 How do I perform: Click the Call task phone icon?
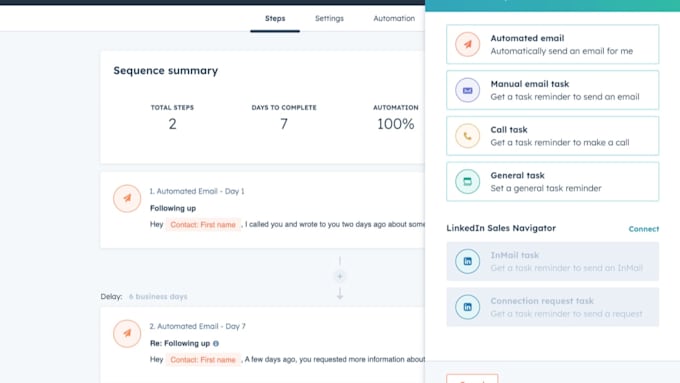coord(468,136)
